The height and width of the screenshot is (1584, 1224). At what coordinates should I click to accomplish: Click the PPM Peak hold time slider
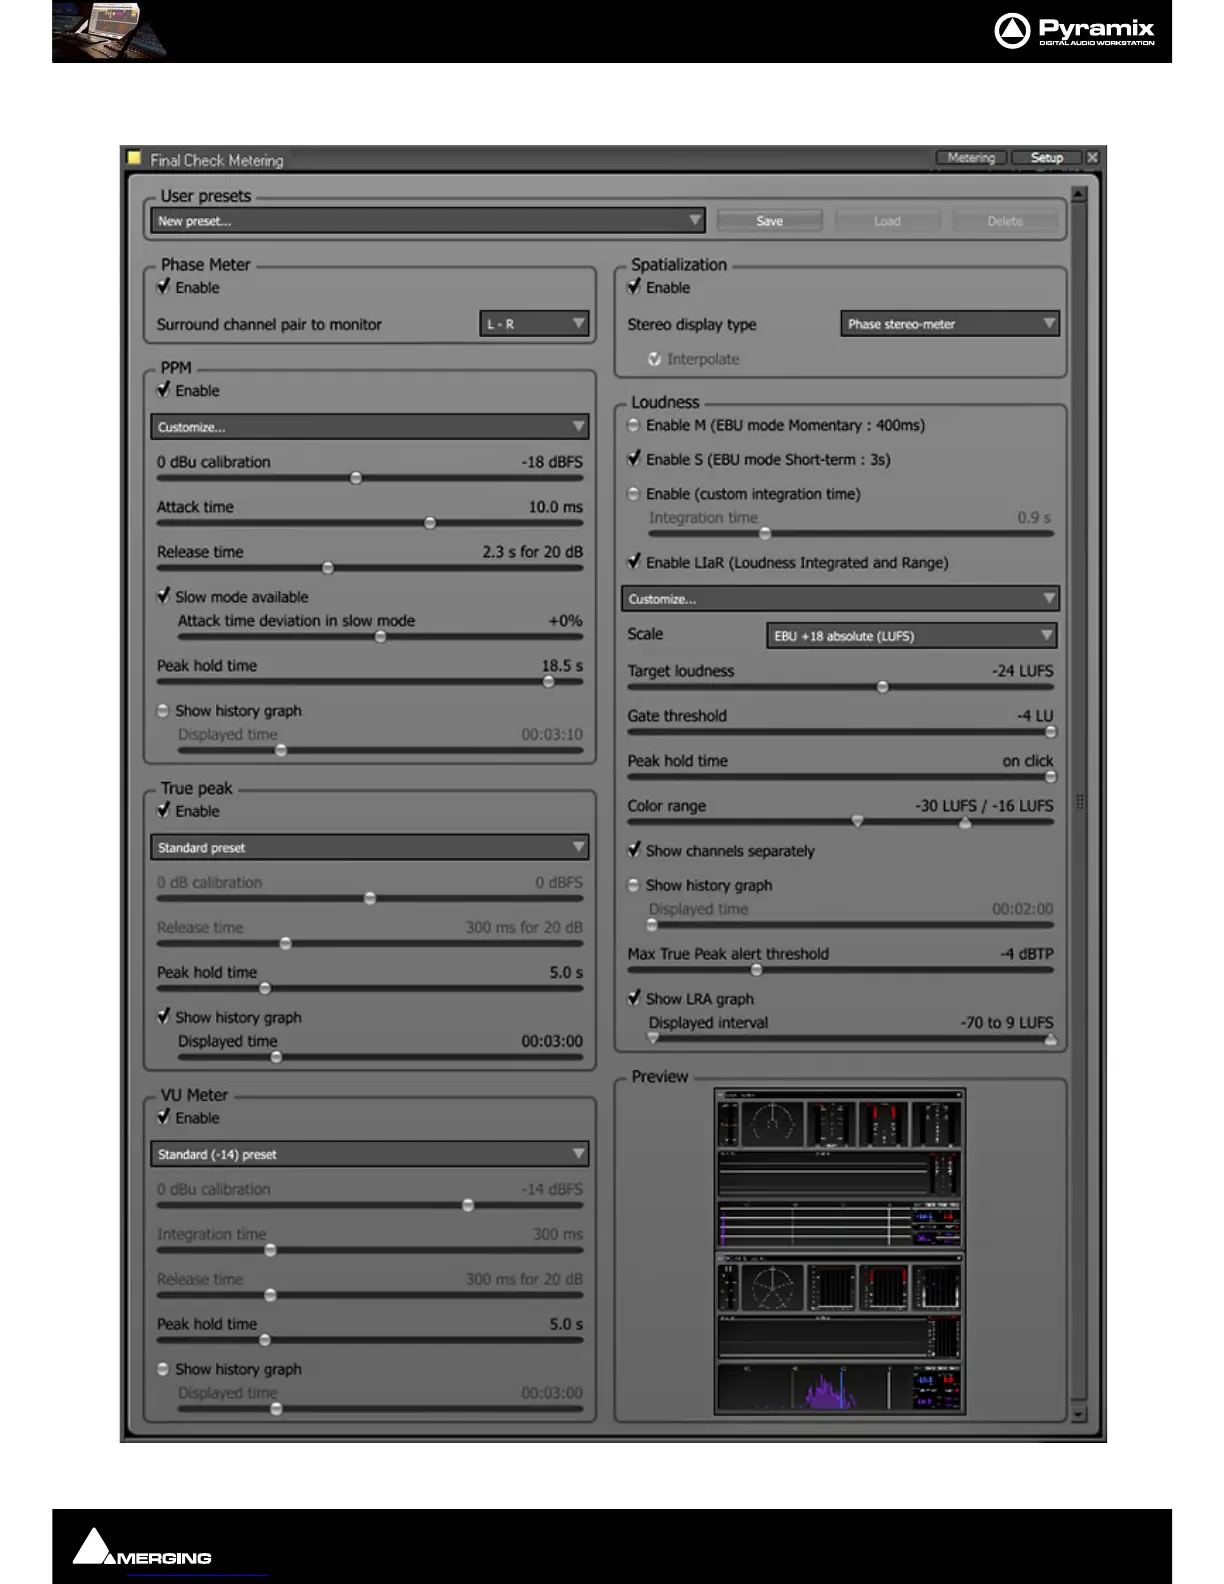[x=370, y=682]
